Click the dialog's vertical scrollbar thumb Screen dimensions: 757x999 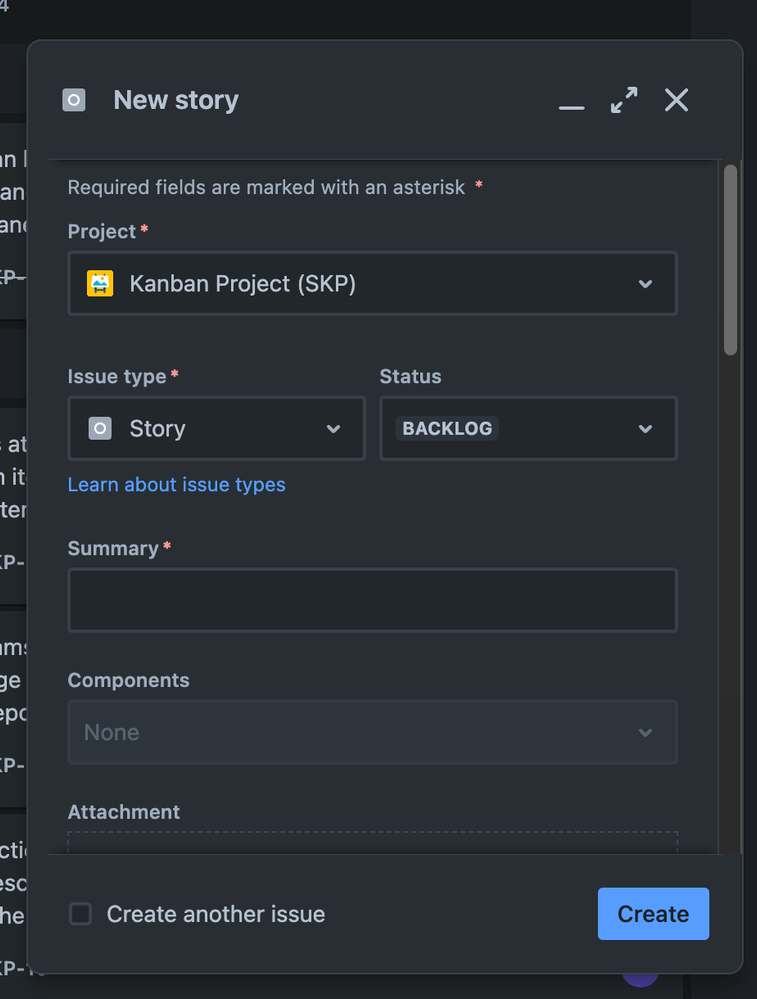pyautogui.click(x=730, y=260)
